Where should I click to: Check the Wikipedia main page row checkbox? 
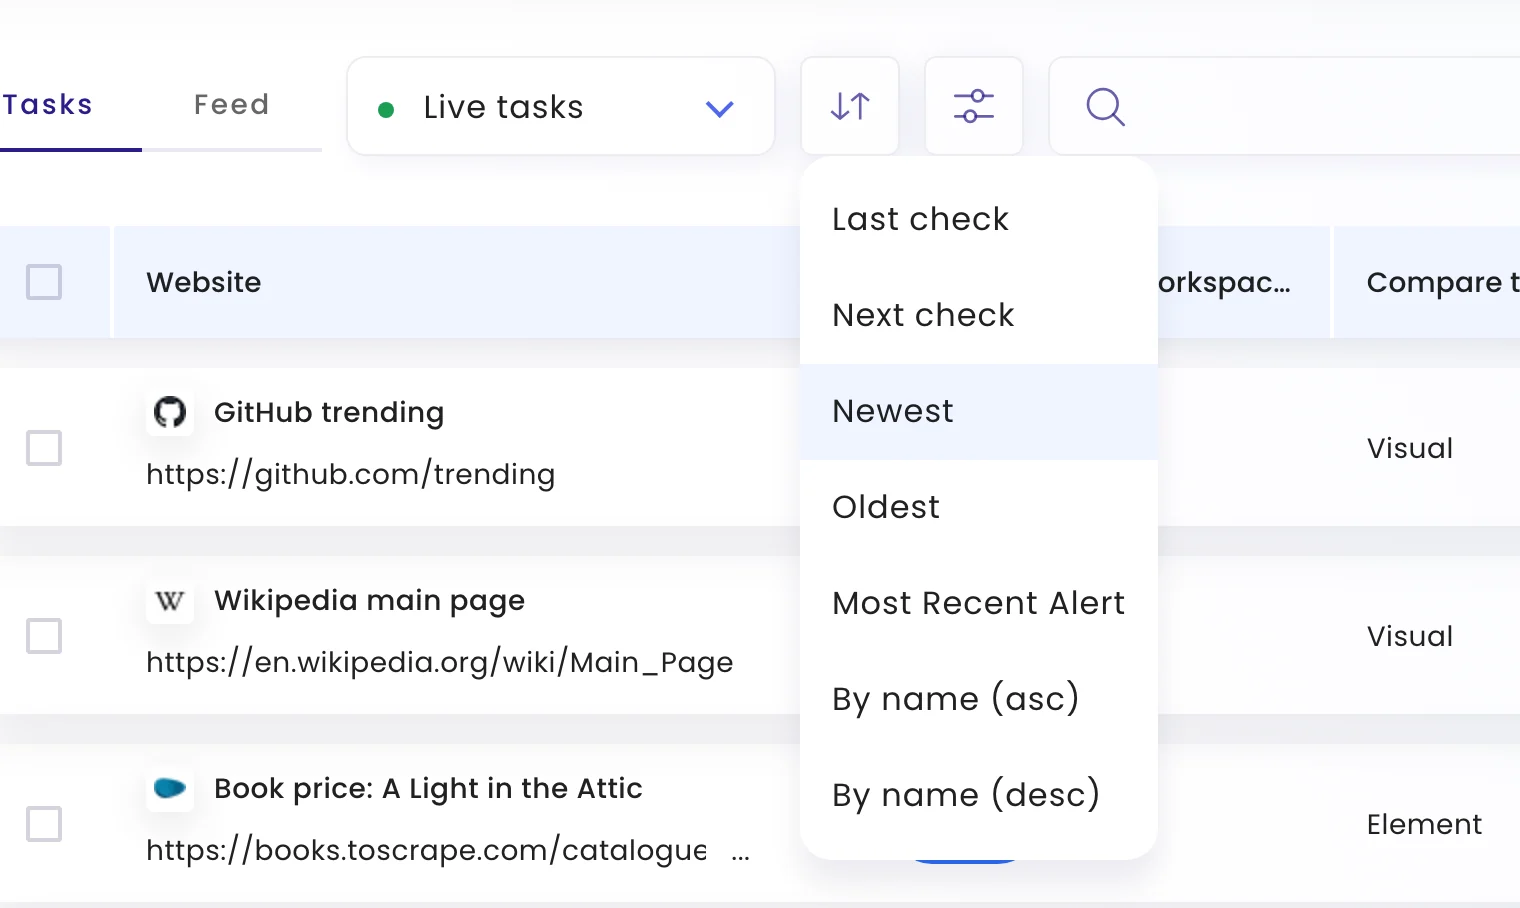pos(44,636)
